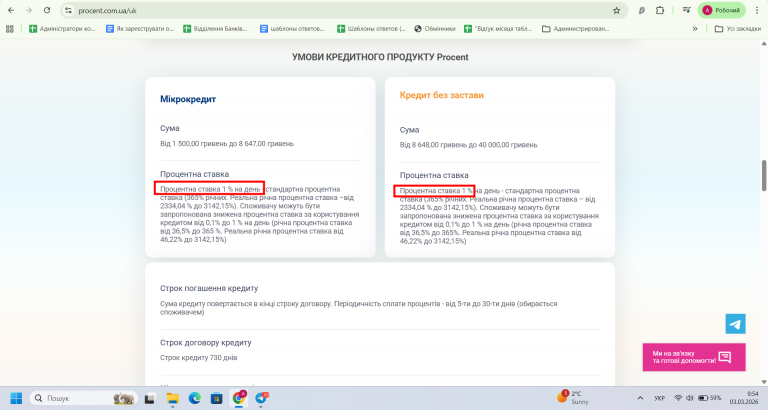The width and height of the screenshot is (768, 410).
Task: Open the Як зареєструвати о... bookmark
Action: pos(140,29)
